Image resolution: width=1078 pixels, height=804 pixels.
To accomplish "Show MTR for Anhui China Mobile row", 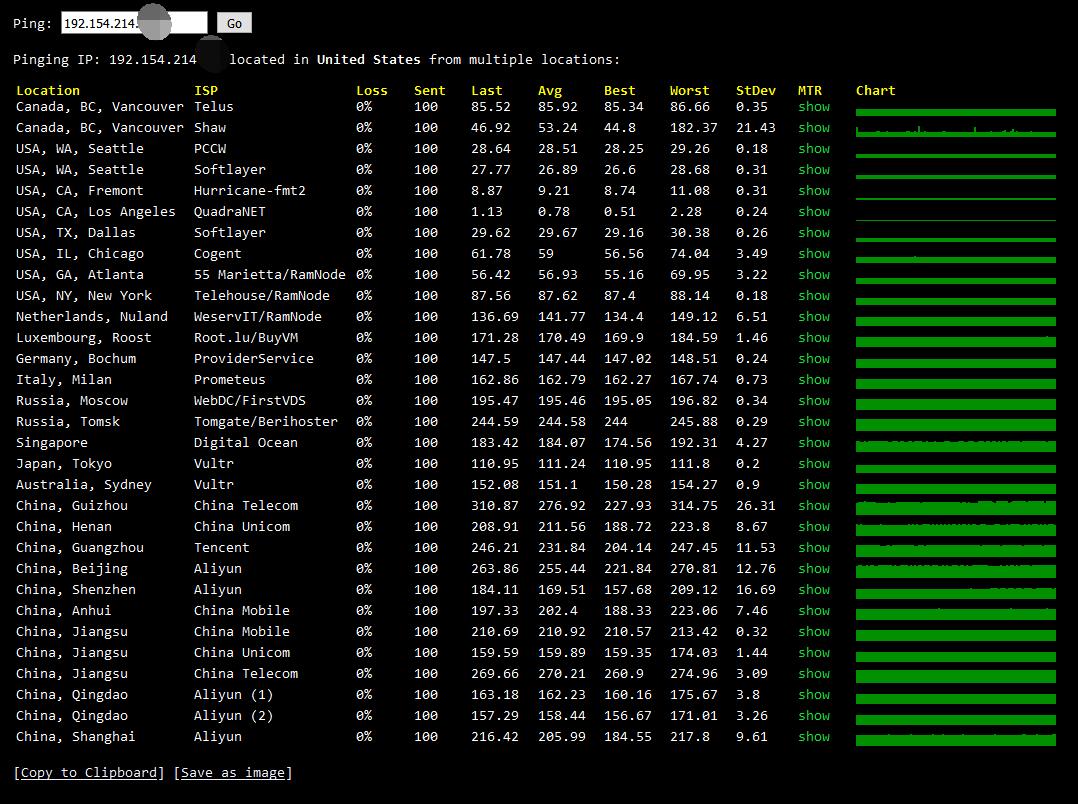I will 814,611.
